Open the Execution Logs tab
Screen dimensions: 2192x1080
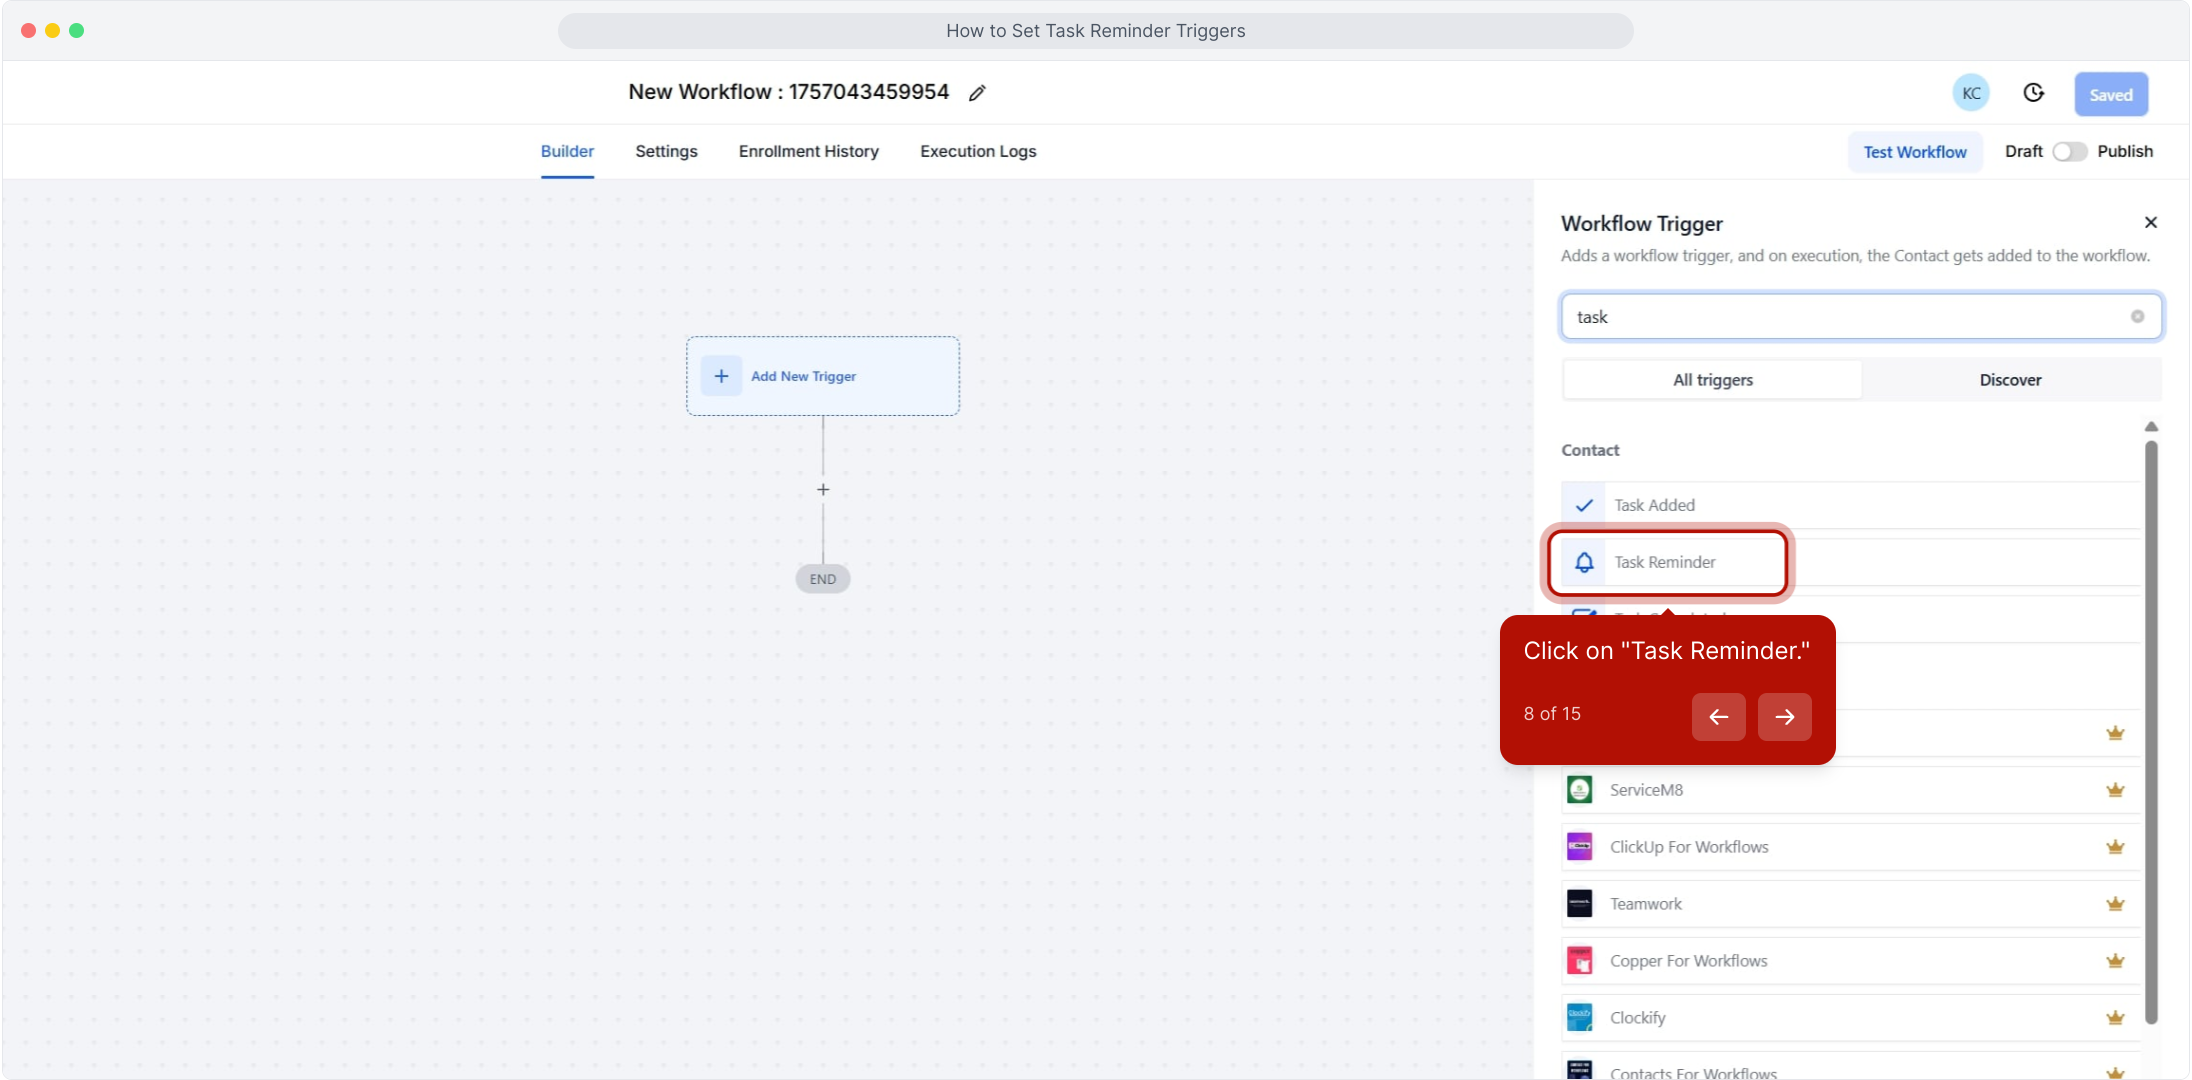tap(978, 152)
